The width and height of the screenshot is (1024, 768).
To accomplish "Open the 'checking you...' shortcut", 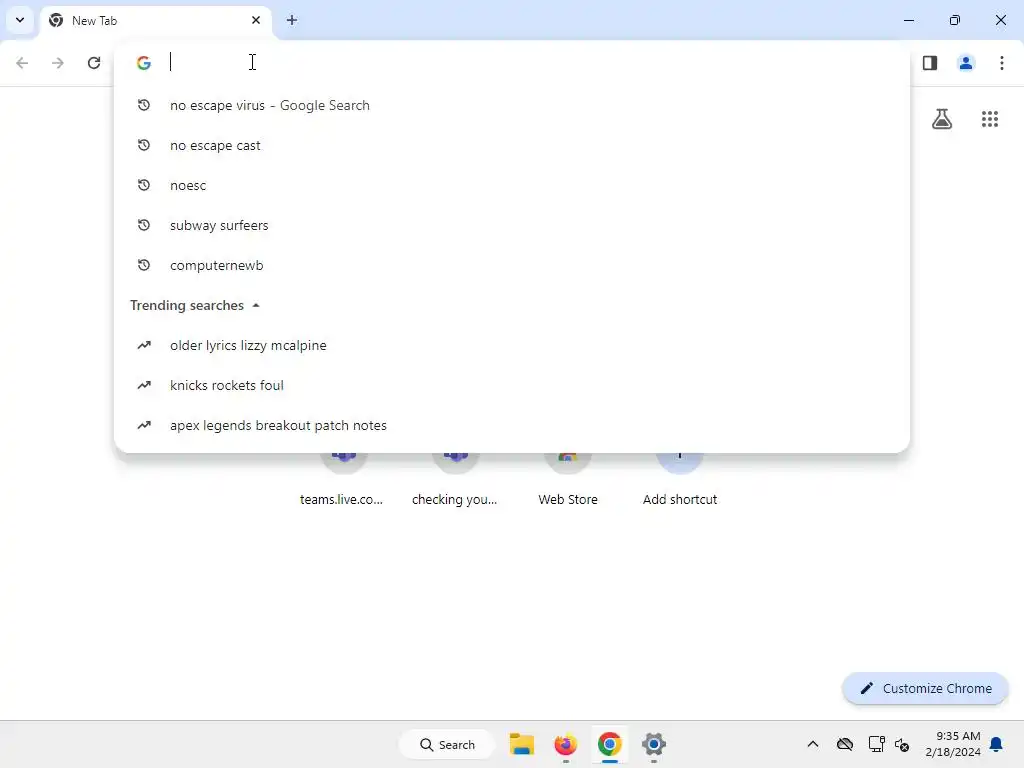I will pyautogui.click(x=455, y=480).
